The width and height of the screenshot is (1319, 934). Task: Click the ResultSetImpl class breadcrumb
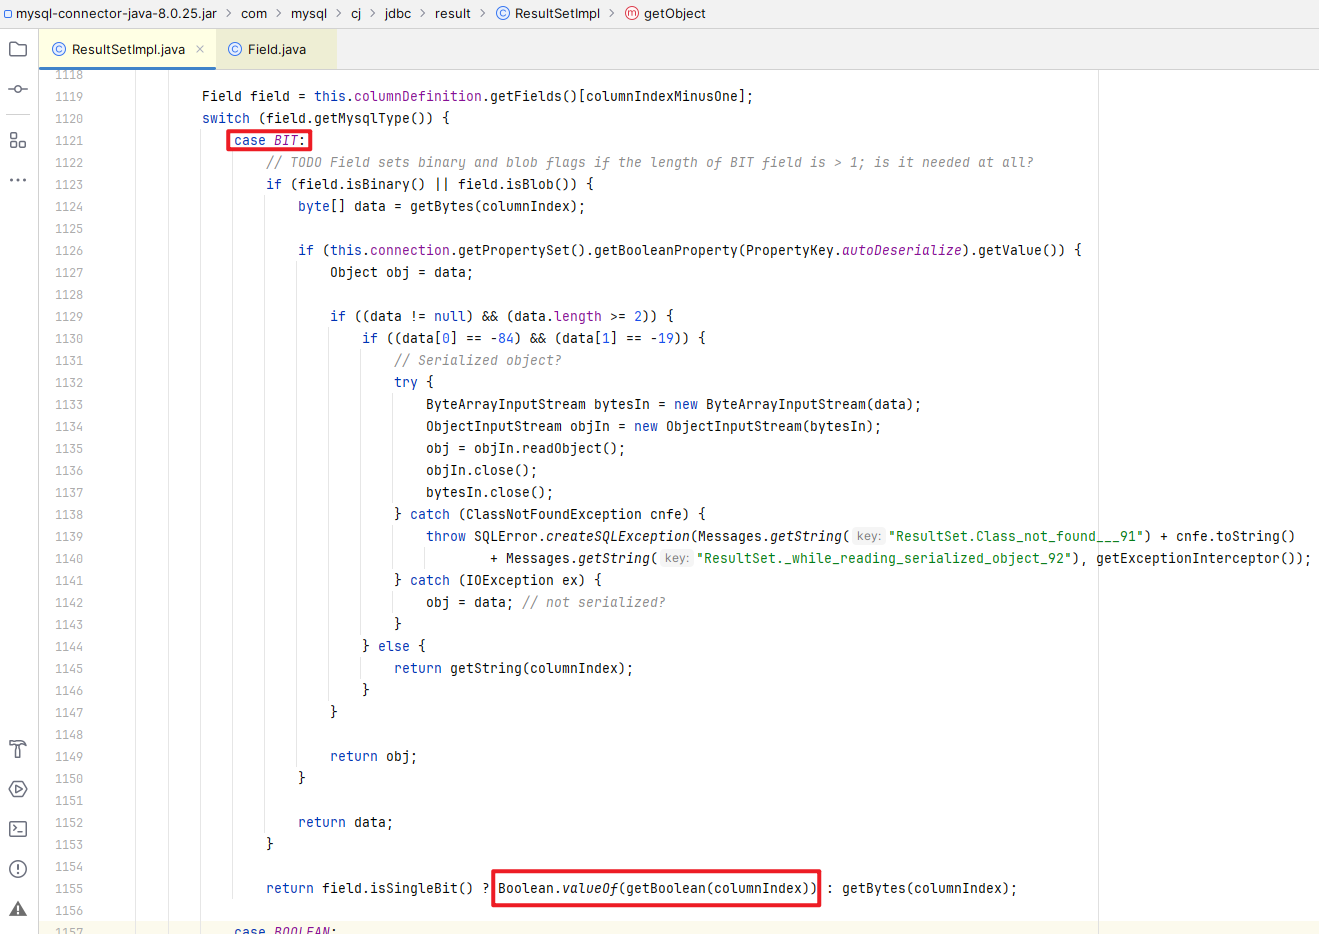tap(548, 13)
